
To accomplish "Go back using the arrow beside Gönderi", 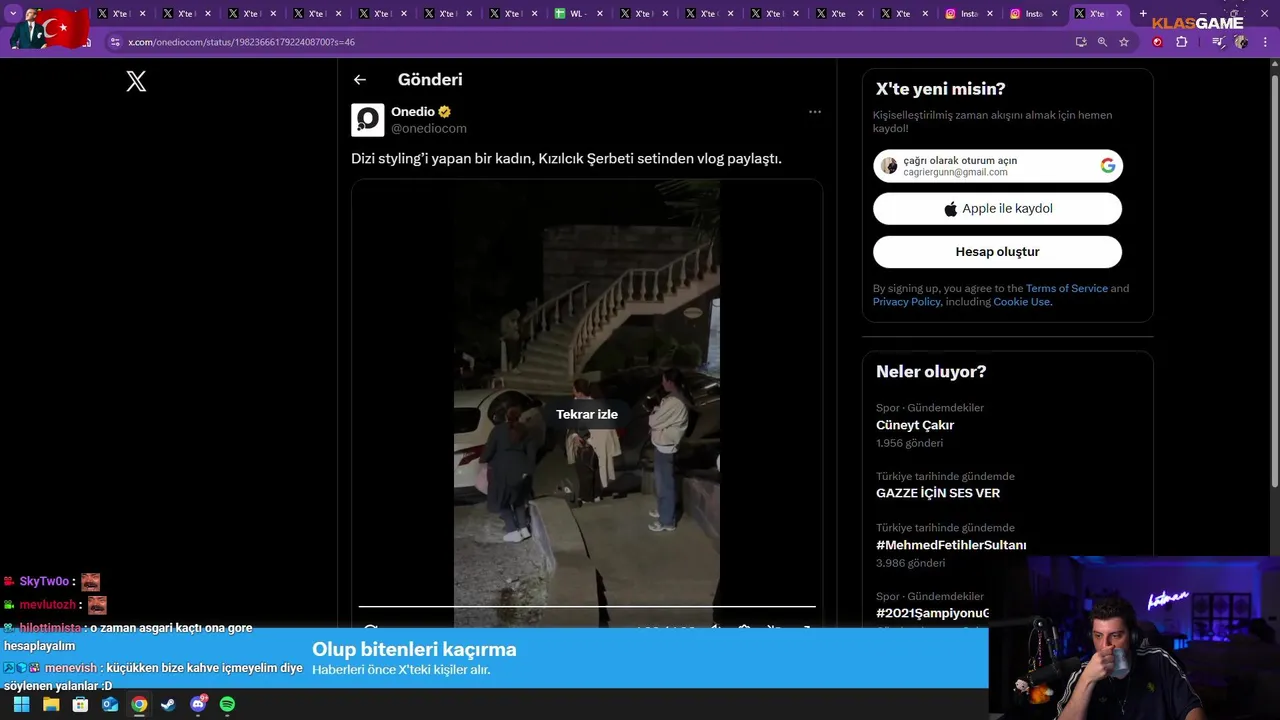I will (x=360, y=80).
